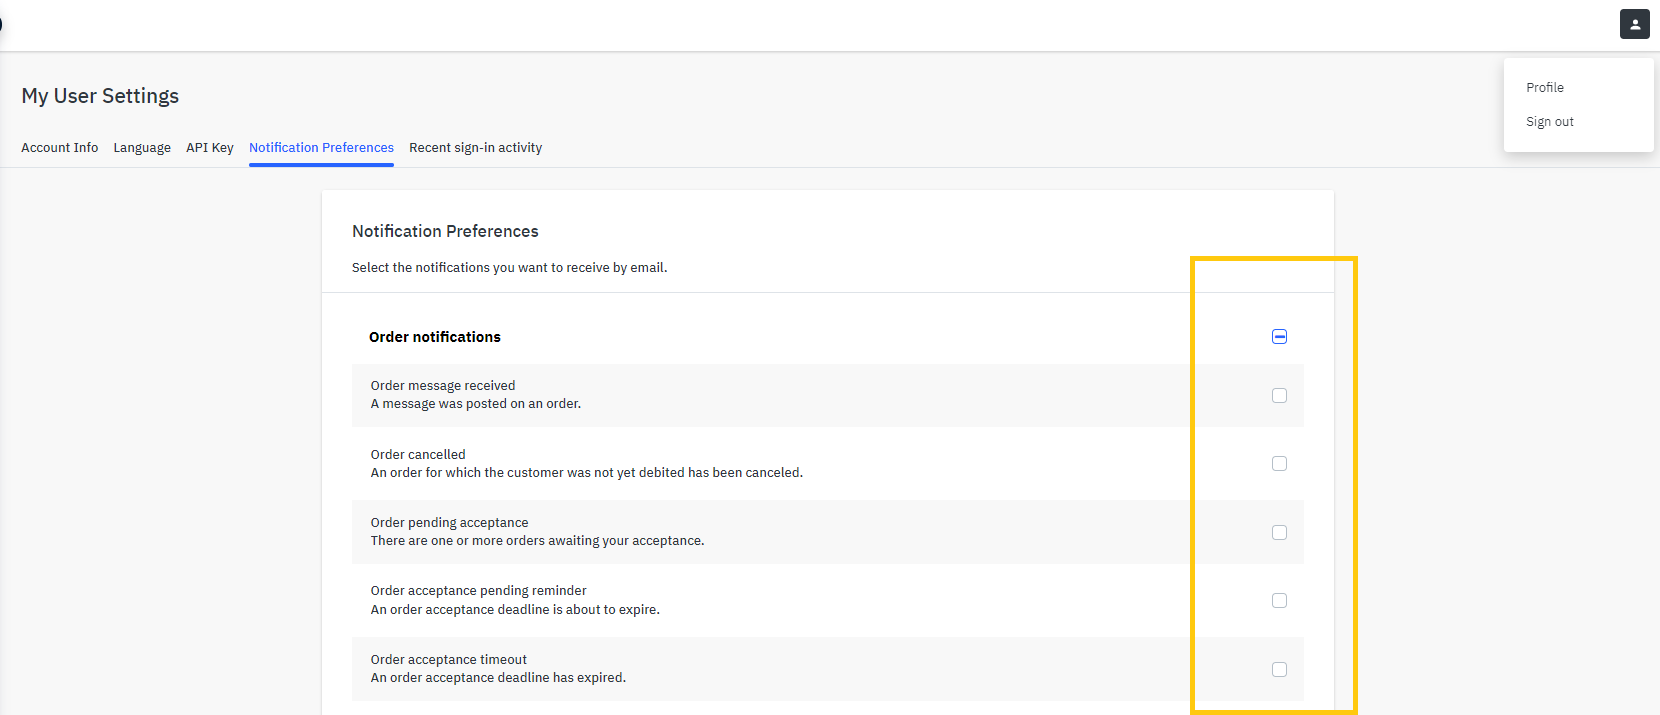Open the Language tab
The image size is (1660, 715).
pyautogui.click(x=142, y=148)
